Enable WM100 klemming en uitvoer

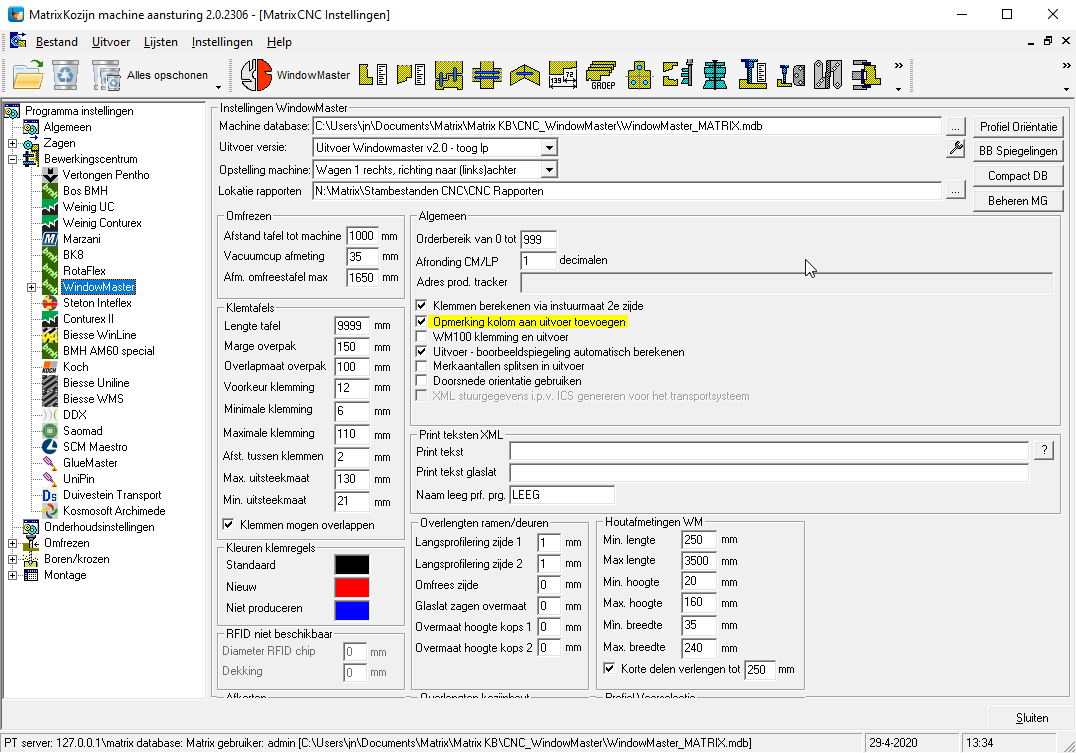click(423, 336)
